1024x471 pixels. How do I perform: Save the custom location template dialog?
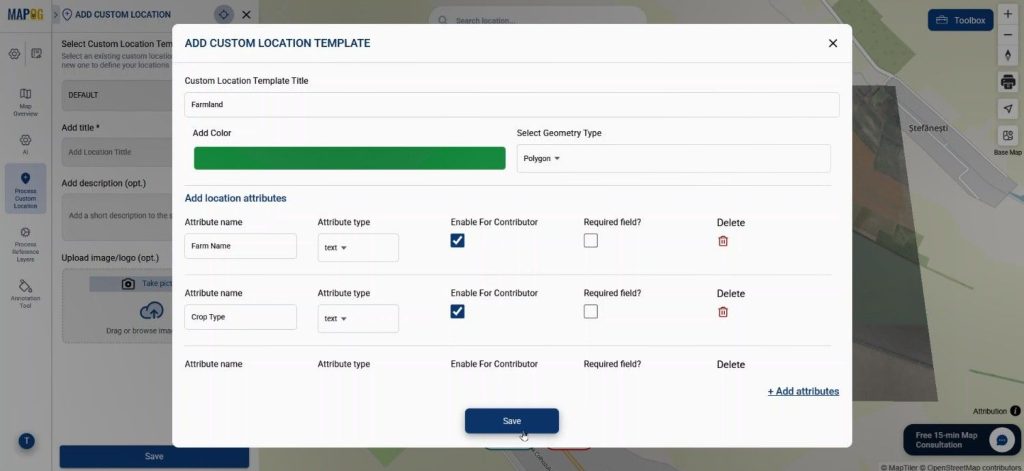click(512, 421)
